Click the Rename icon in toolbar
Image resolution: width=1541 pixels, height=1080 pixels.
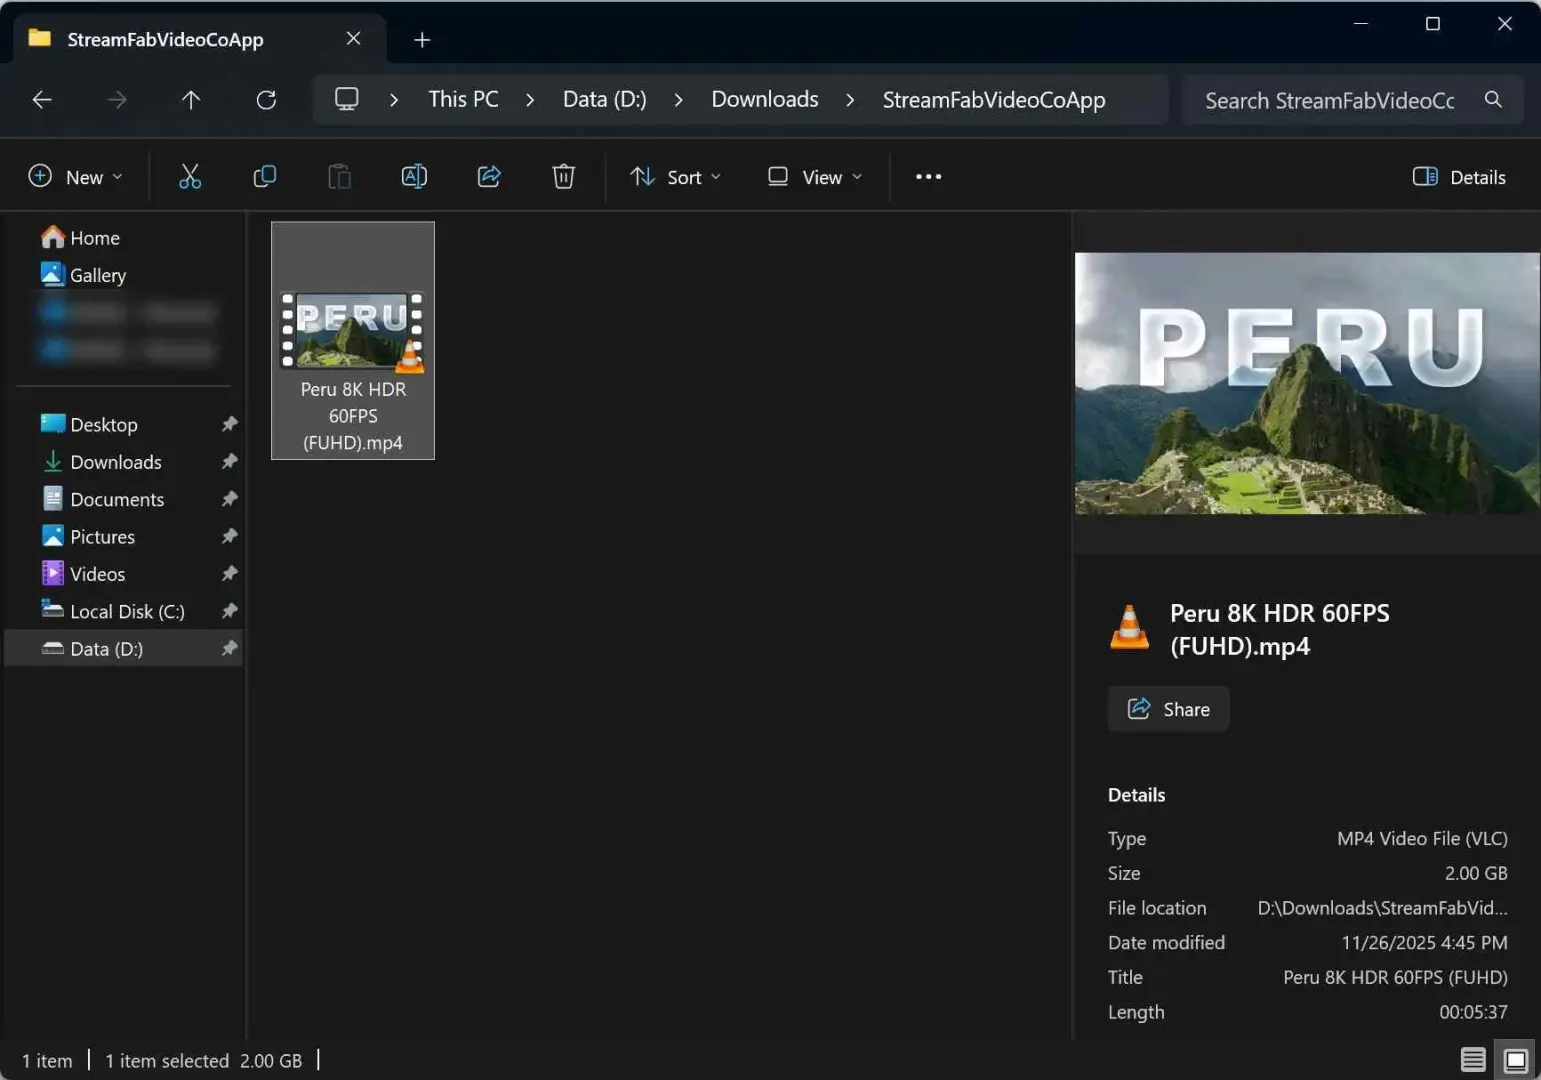pos(414,177)
